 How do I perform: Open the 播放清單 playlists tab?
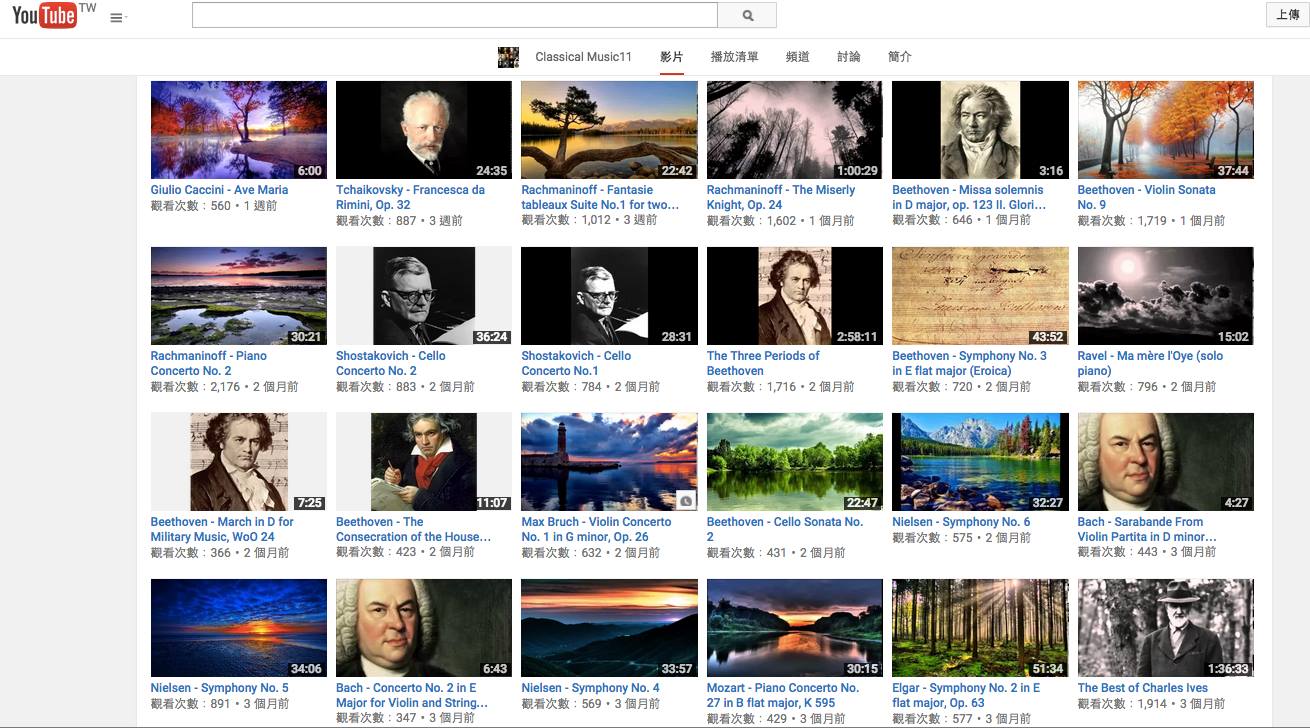click(734, 57)
